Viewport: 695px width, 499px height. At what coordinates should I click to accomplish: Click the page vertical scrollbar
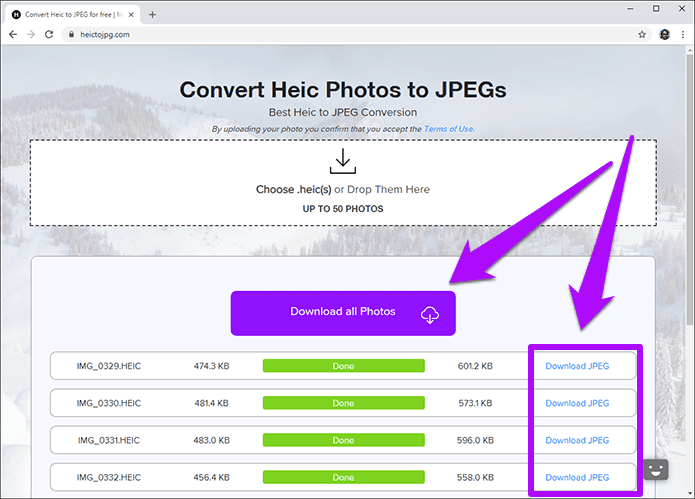coord(690,191)
